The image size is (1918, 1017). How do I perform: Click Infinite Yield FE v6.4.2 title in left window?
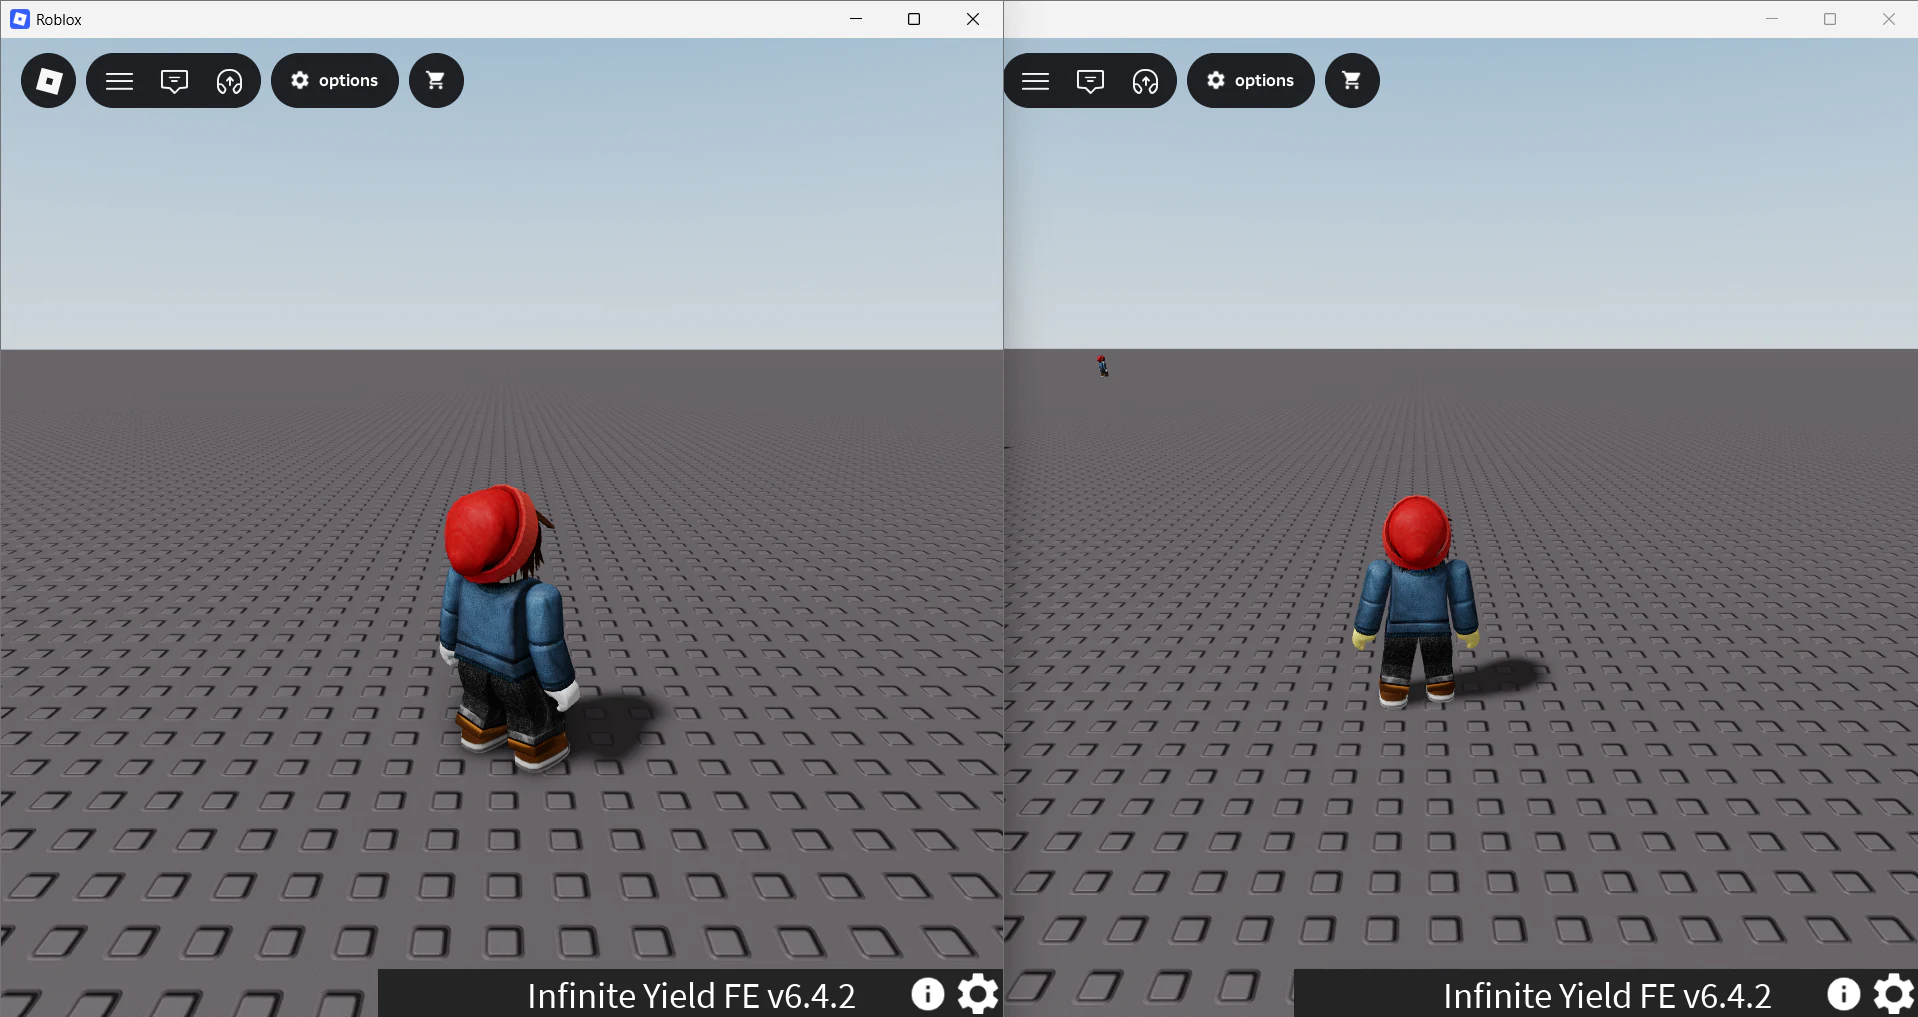click(691, 996)
